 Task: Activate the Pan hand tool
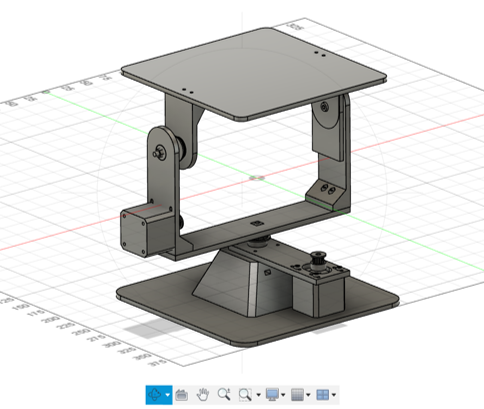tap(203, 395)
